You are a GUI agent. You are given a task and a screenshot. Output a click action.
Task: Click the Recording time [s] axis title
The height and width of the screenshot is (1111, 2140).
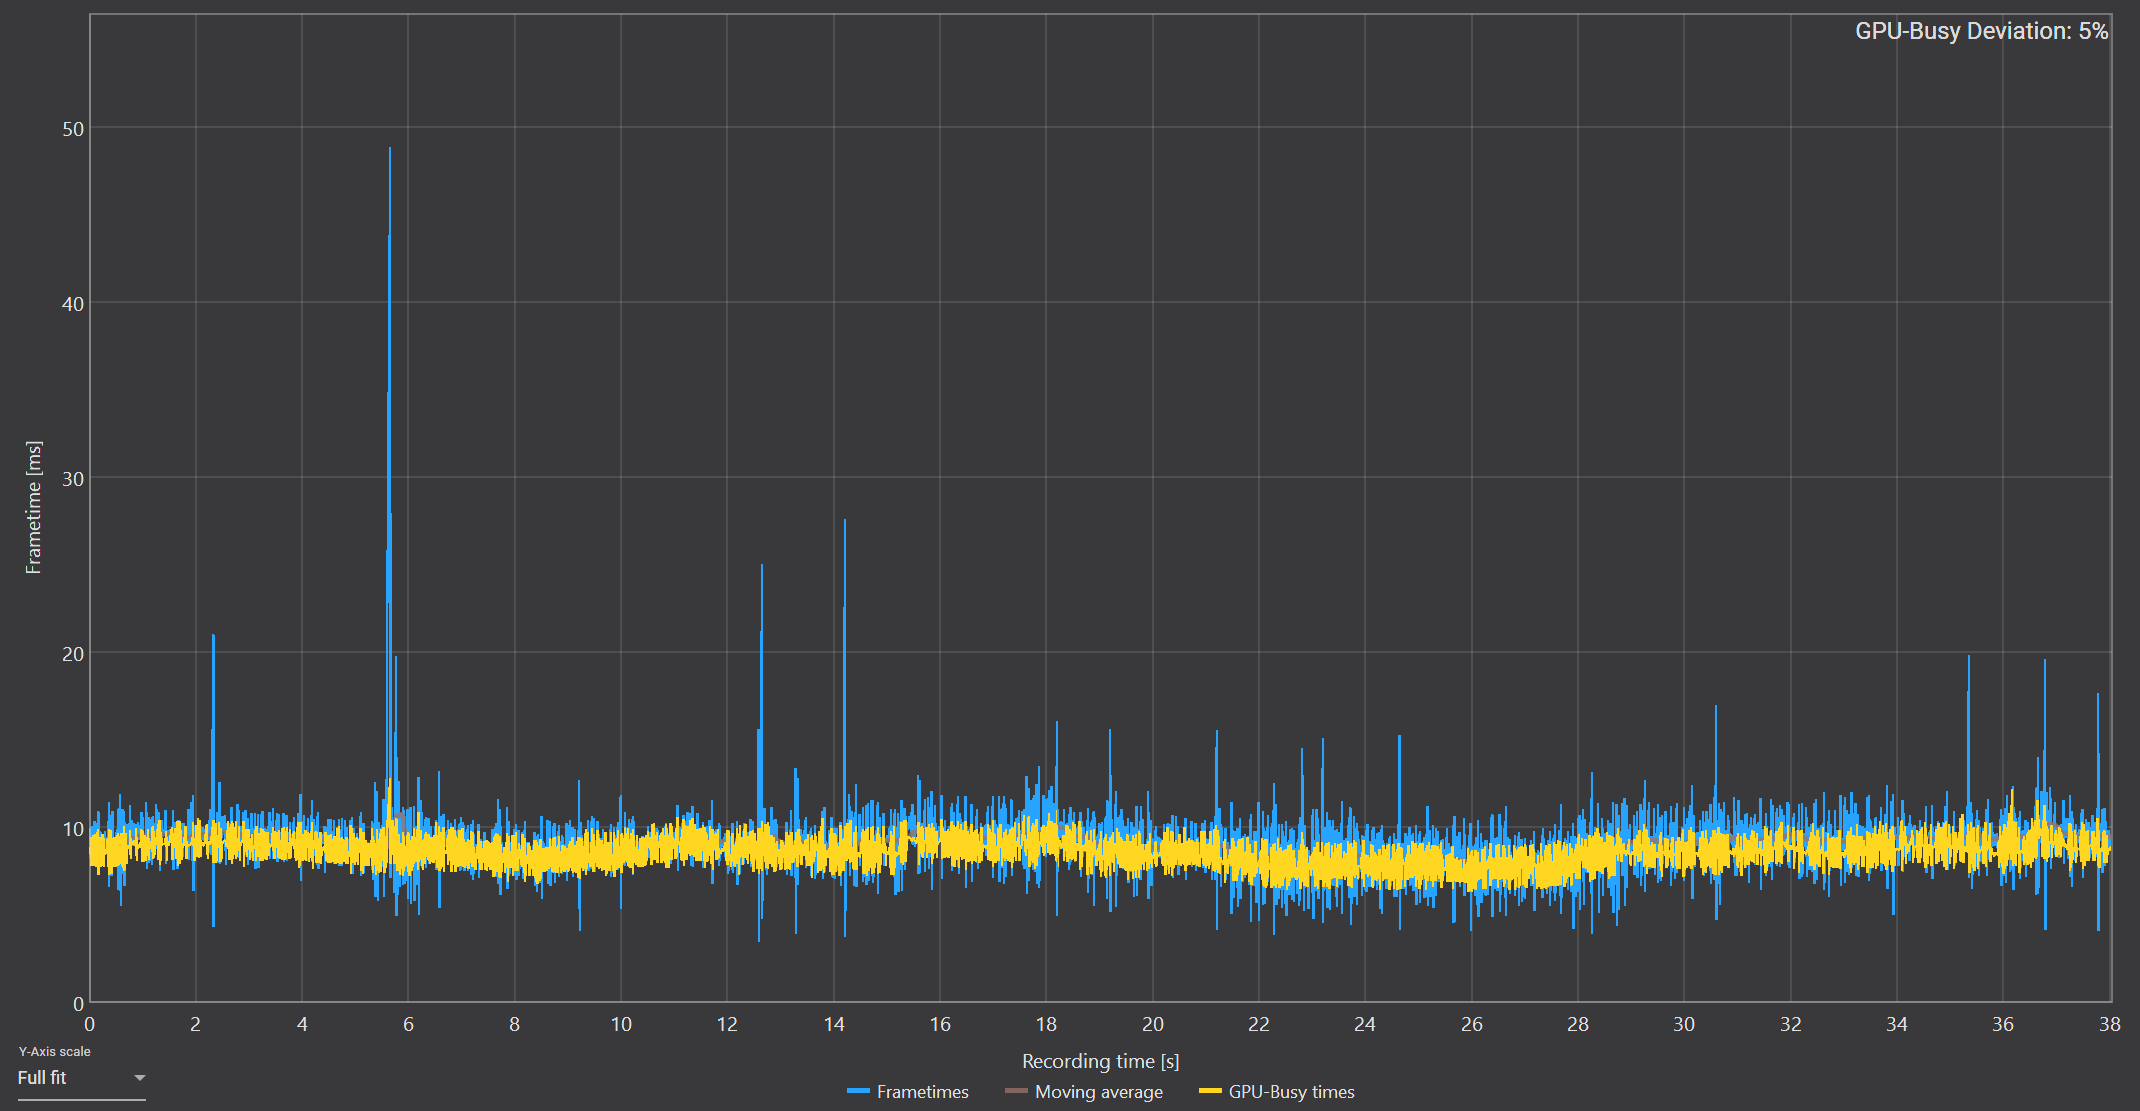[x=1100, y=1061]
